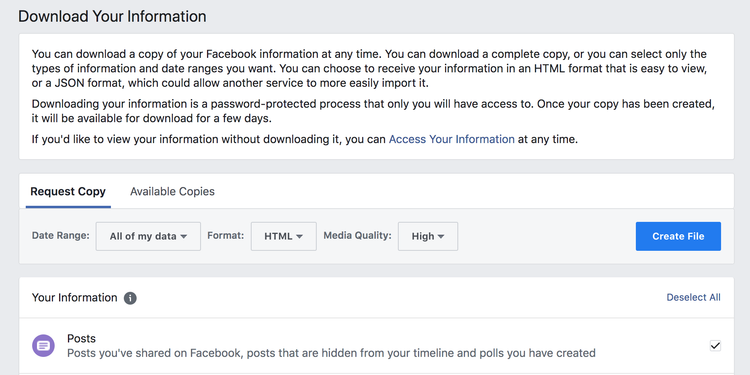The height and width of the screenshot is (375, 750).
Task: Click the Download Your Information heading
Action: click(112, 16)
